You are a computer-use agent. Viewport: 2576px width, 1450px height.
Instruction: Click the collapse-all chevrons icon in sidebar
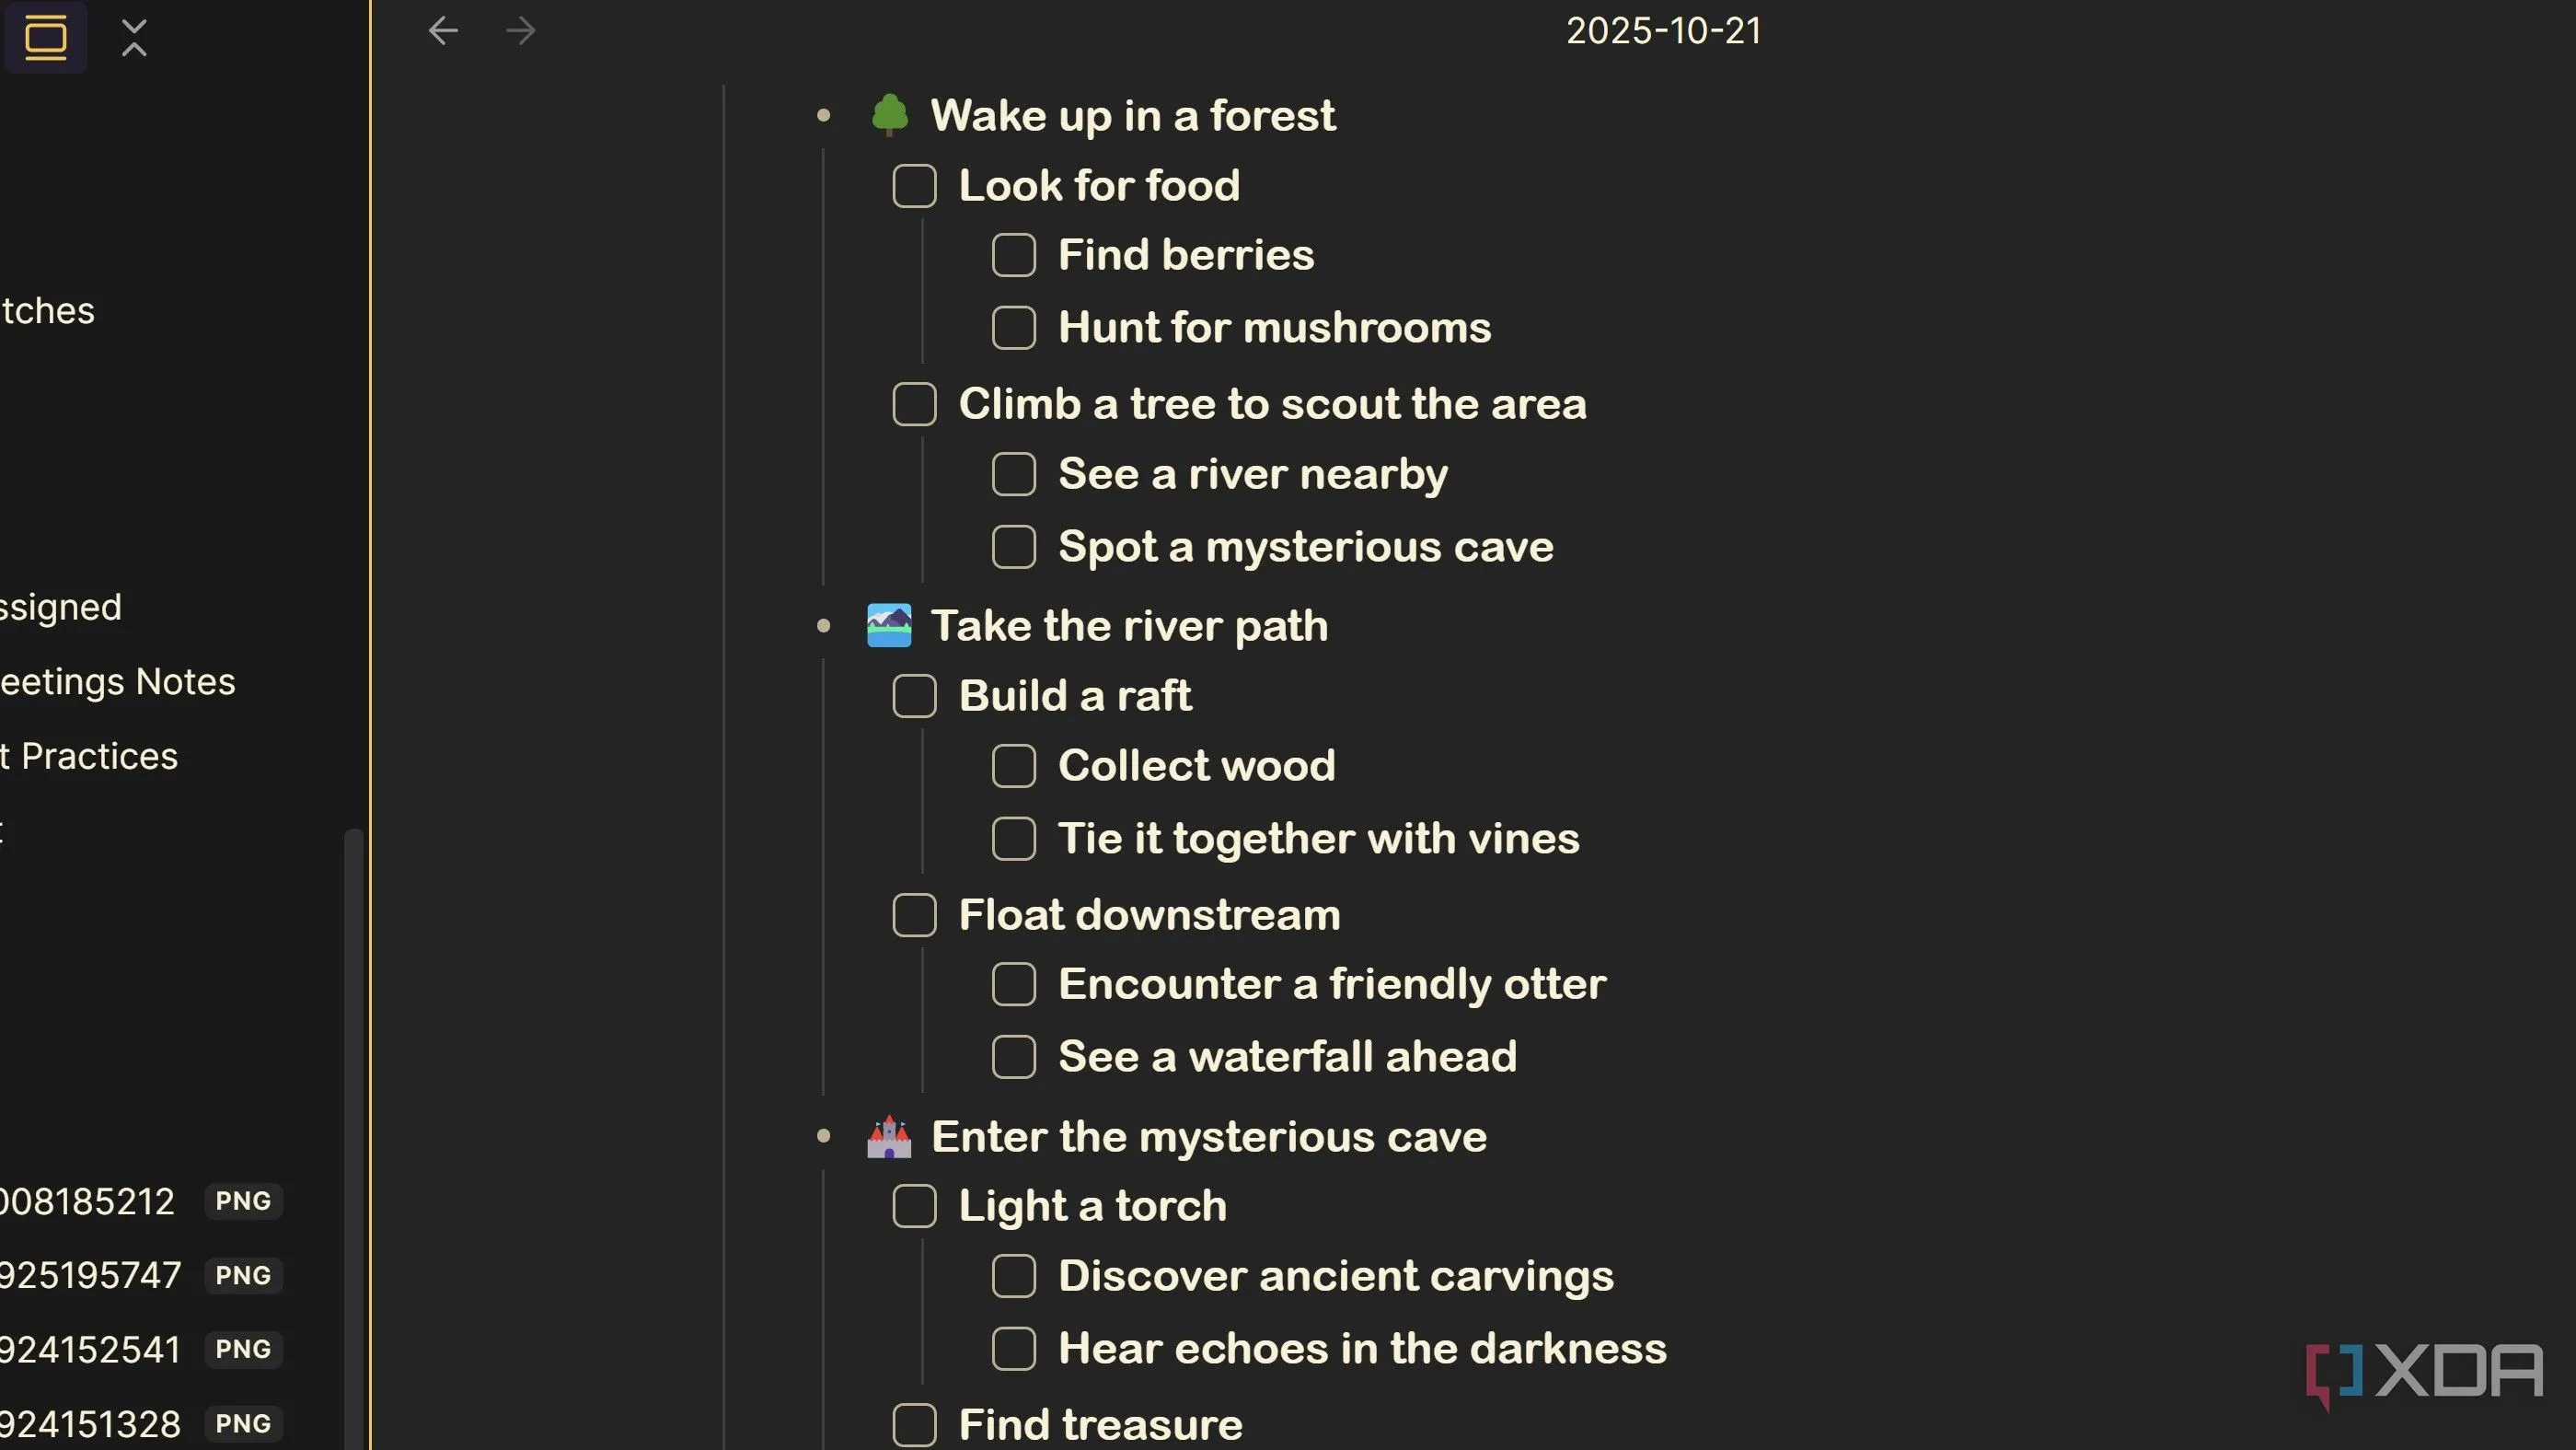click(134, 38)
